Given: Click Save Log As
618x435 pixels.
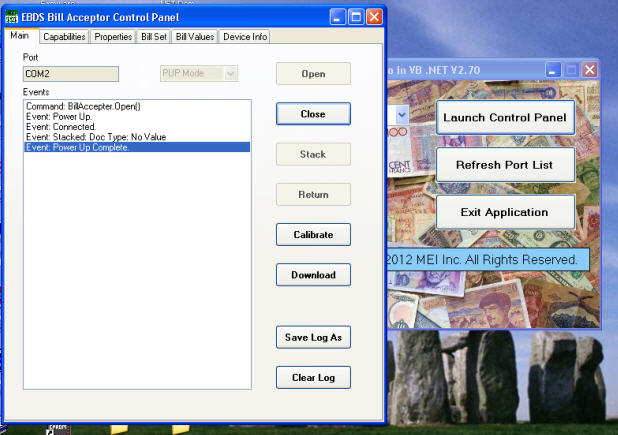Looking at the screenshot, I should [x=313, y=337].
